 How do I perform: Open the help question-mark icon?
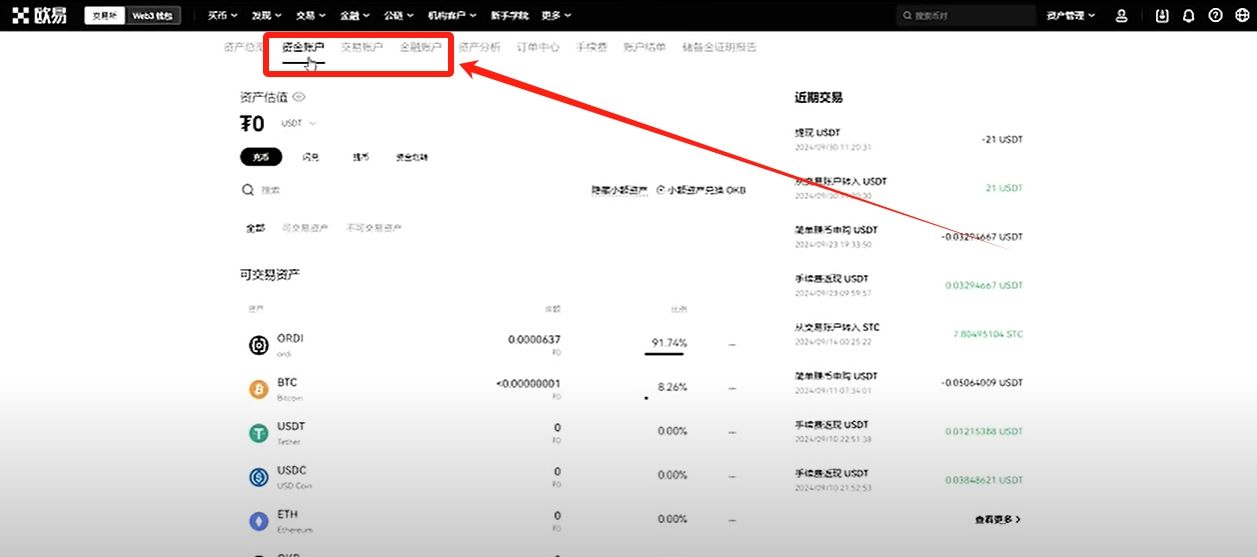(x=1215, y=16)
